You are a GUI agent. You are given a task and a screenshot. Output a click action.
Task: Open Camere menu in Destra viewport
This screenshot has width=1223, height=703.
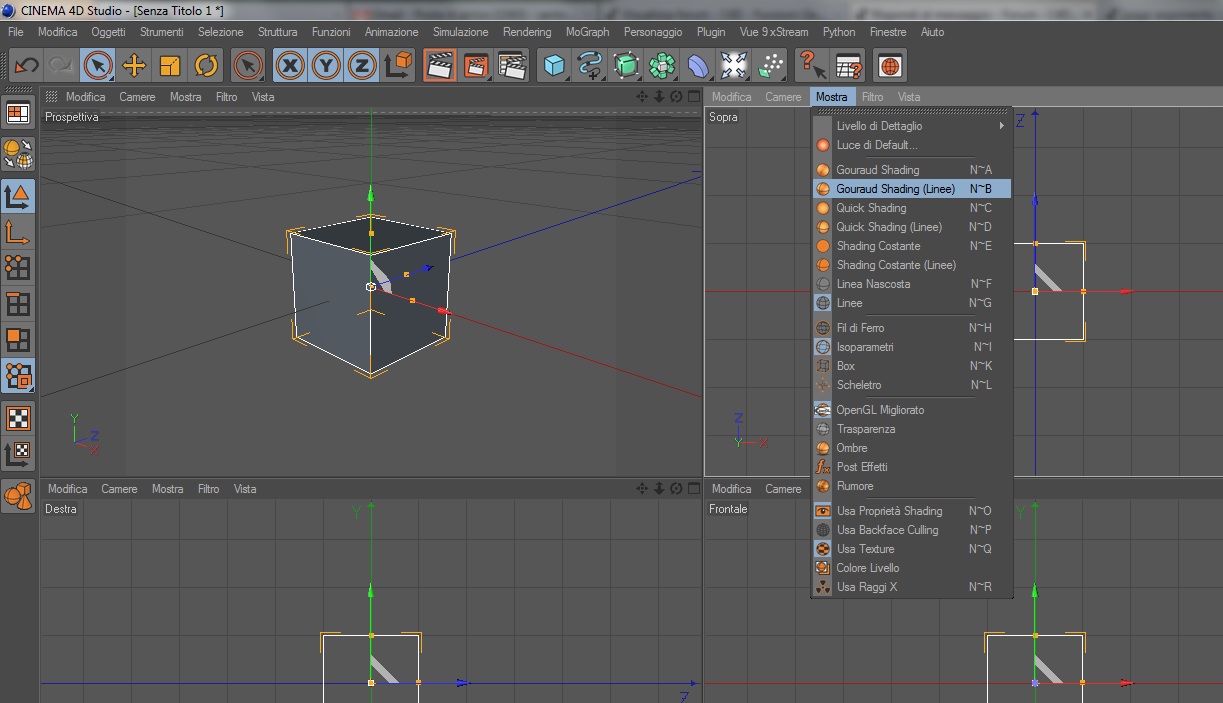(119, 489)
